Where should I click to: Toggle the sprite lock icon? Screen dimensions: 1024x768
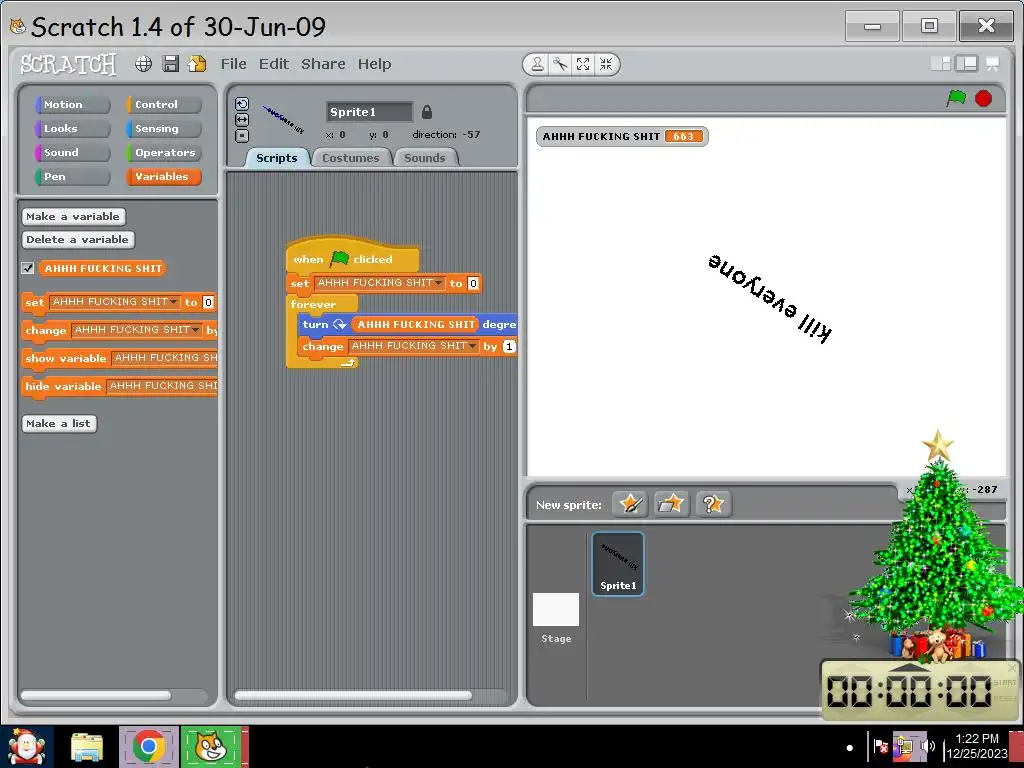pyautogui.click(x=426, y=112)
